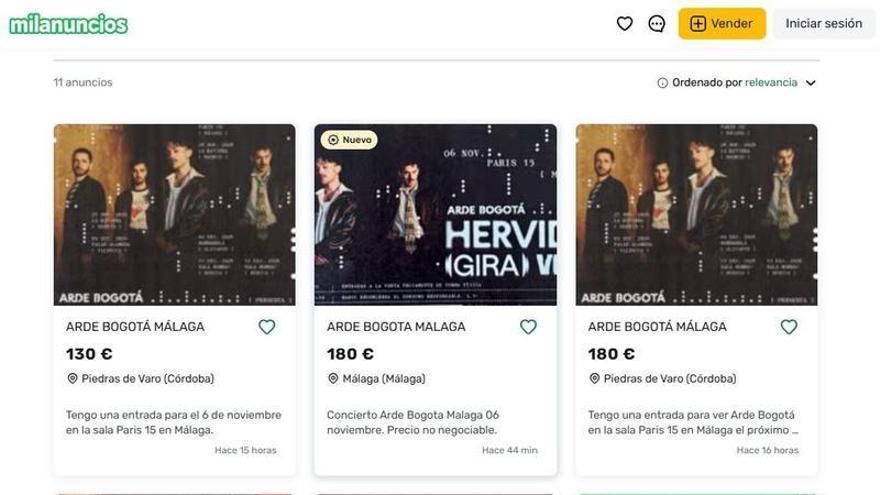Click the Nuevo badge on middle listing
The height and width of the screenshot is (495, 880).
(349, 140)
